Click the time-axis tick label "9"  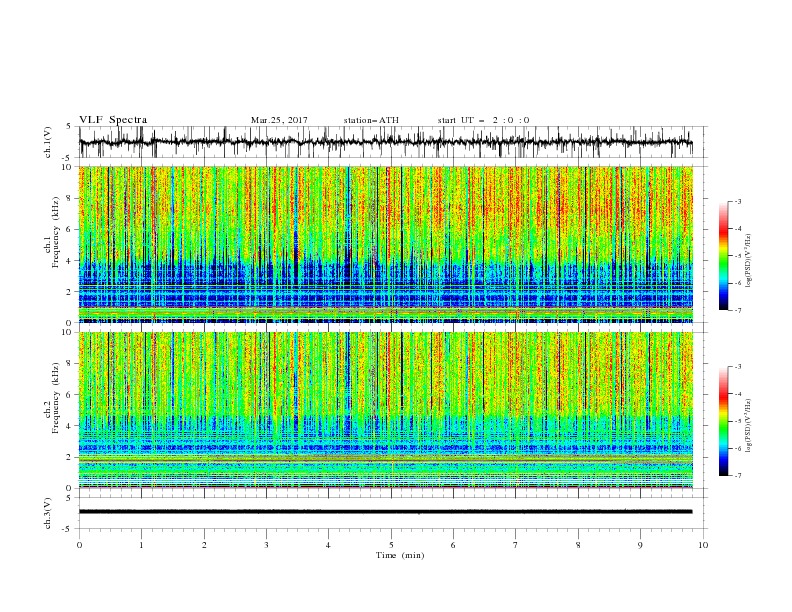click(640, 545)
